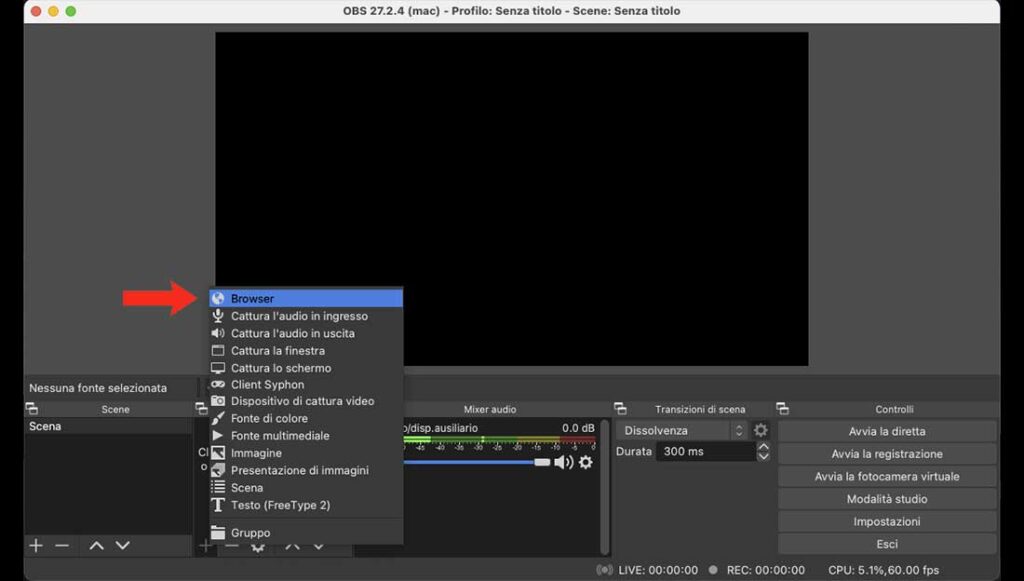This screenshot has height=581, width=1024.
Task: Open the Dissolvenza transition dropdown
Action: coord(682,431)
